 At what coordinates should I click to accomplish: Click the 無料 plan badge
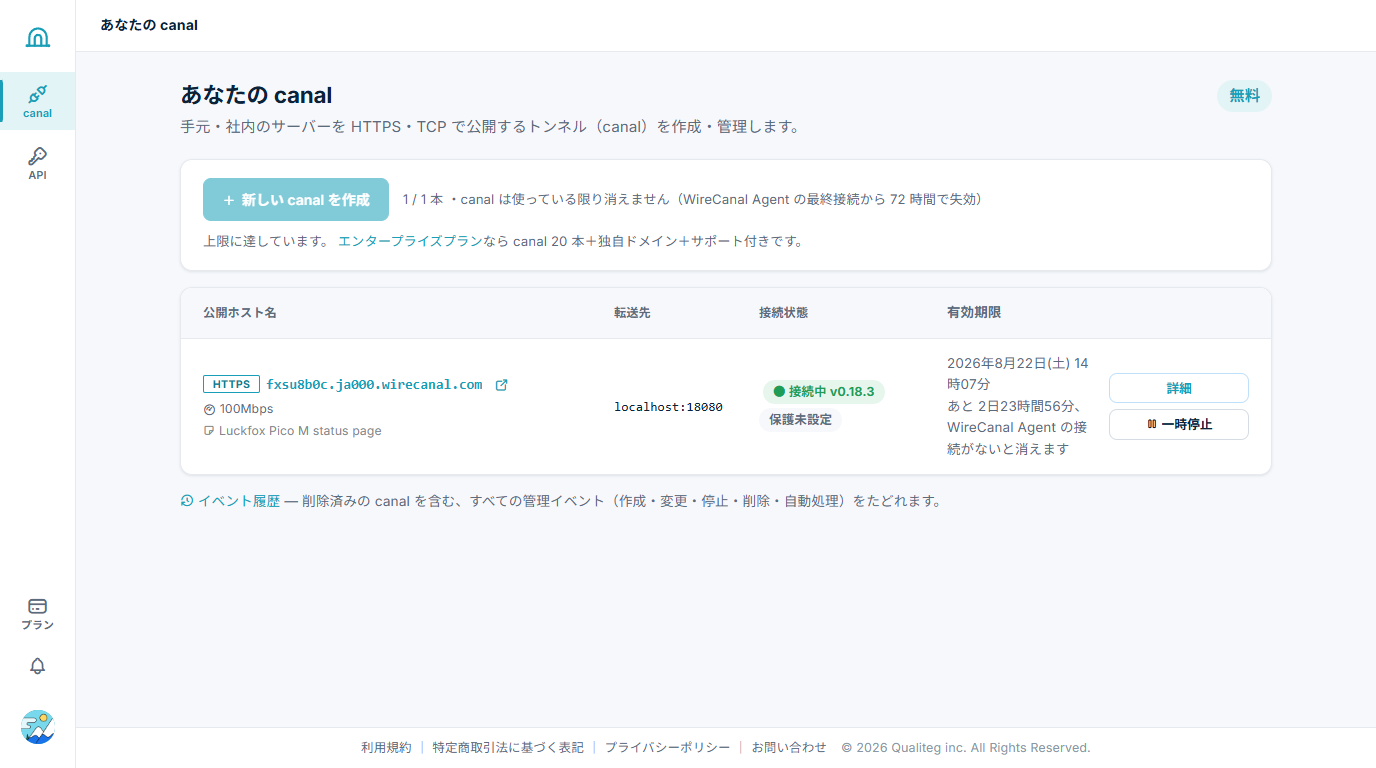pos(1244,96)
